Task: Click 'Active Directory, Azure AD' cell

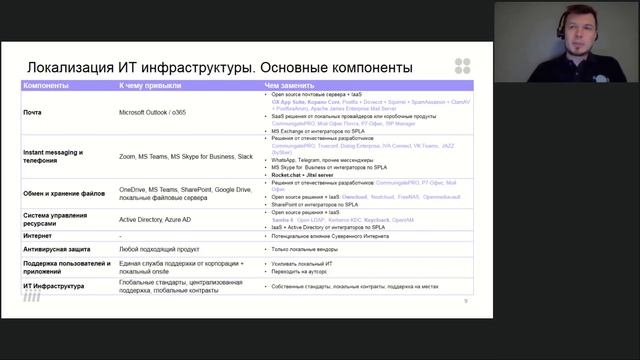Action: (x=155, y=220)
